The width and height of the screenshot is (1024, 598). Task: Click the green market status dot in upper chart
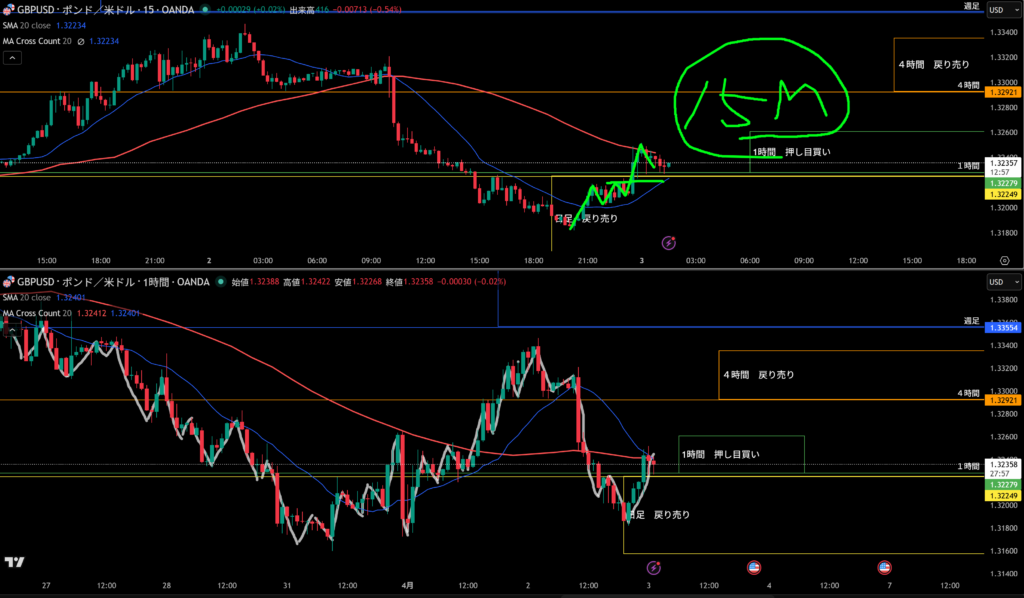(206, 9)
